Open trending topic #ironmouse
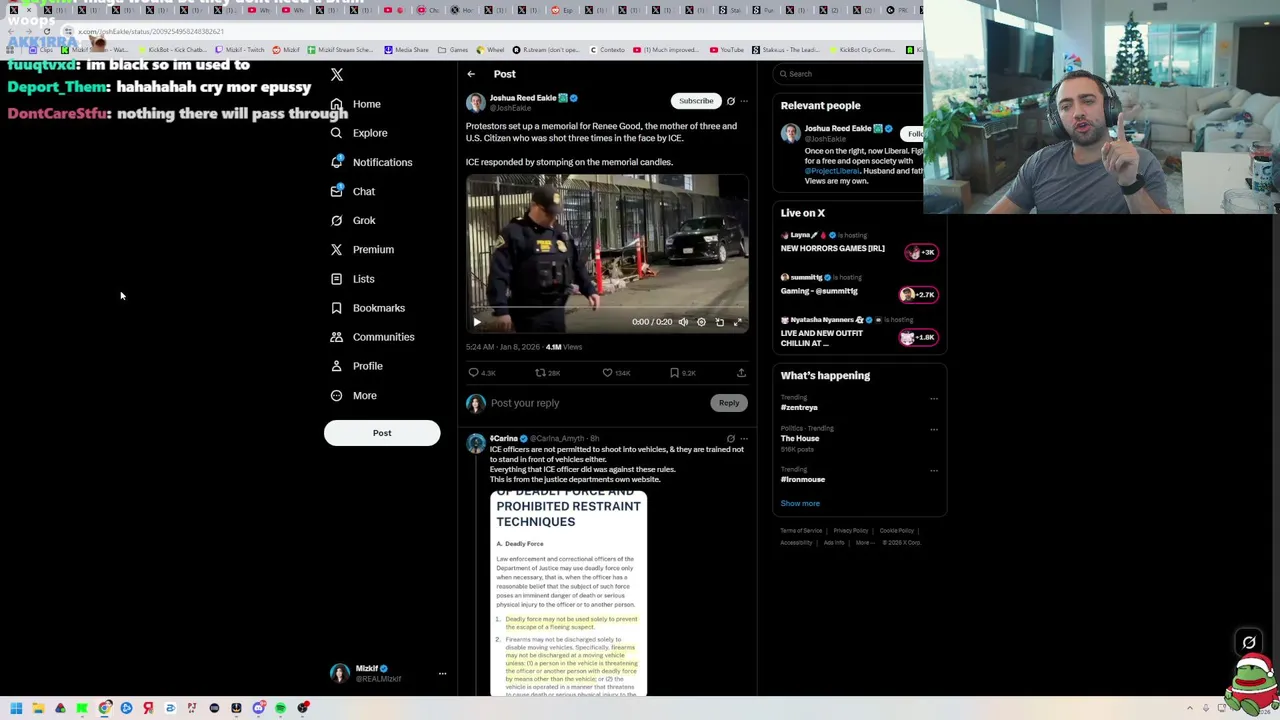Viewport: 1280px width, 720px height. click(x=803, y=480)
